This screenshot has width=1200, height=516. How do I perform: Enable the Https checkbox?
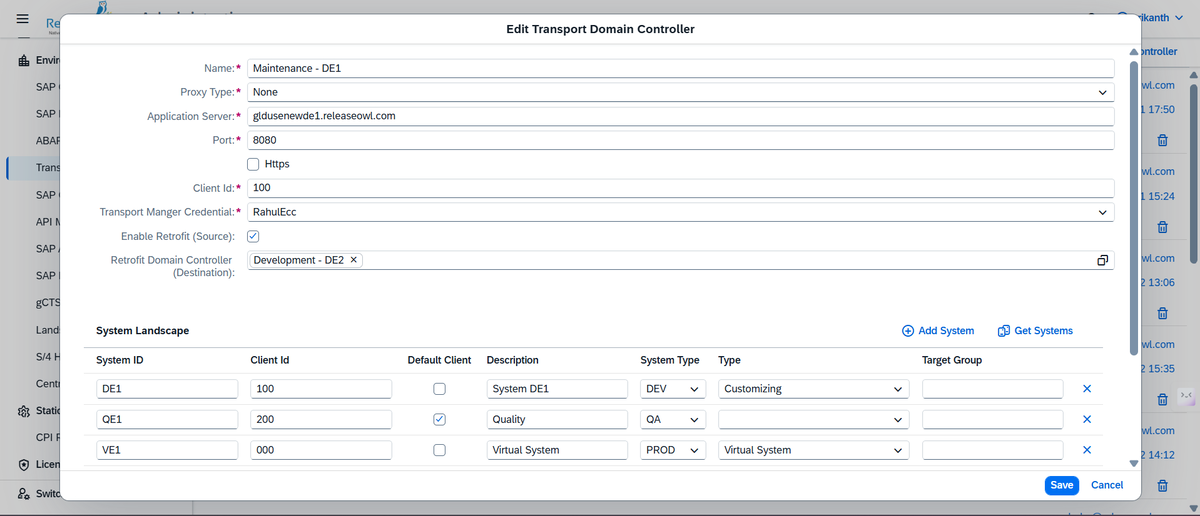point(253,164)
